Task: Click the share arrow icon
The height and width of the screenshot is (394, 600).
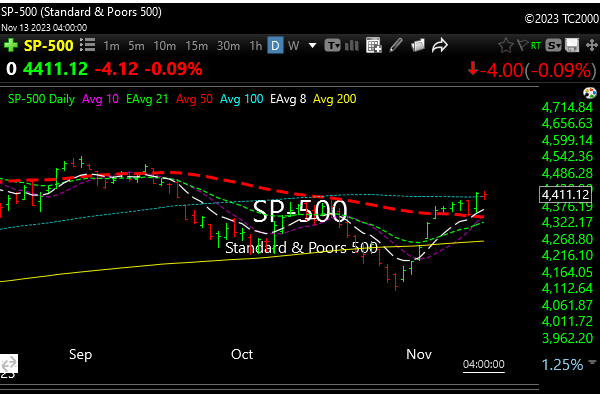Action: coord(440,45)
